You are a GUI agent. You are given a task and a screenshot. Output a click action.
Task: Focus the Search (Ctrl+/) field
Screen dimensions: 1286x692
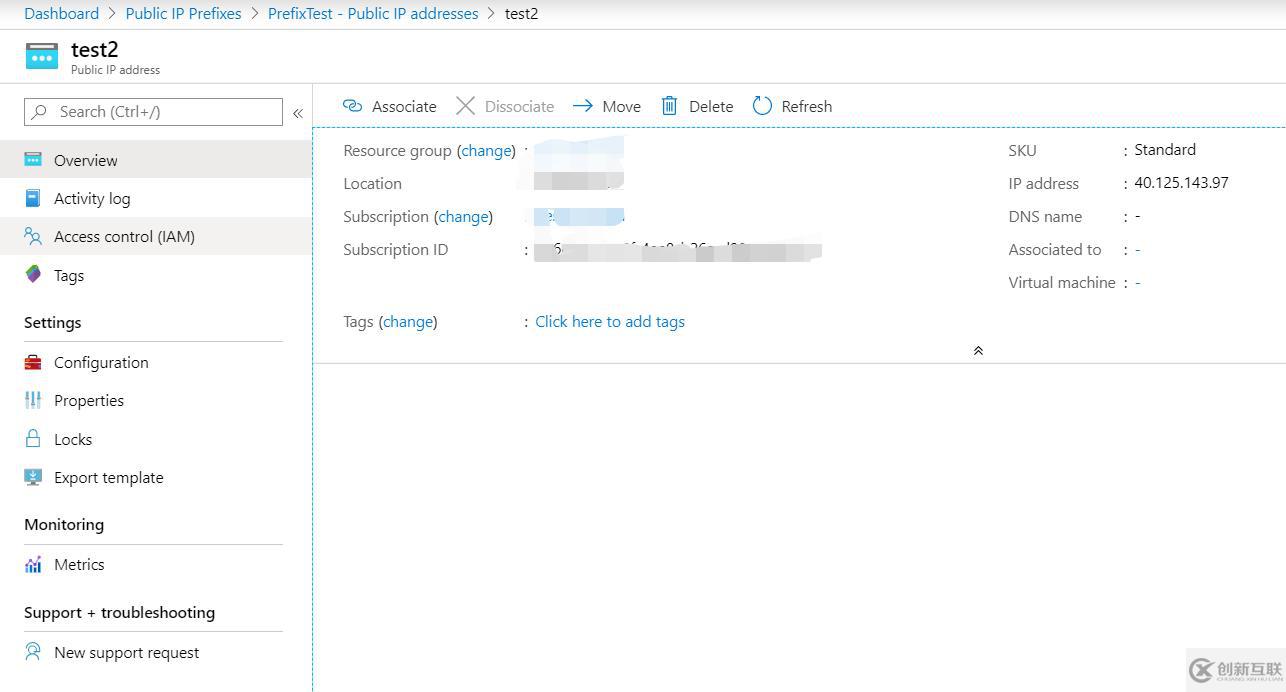[x=153, y=112]
